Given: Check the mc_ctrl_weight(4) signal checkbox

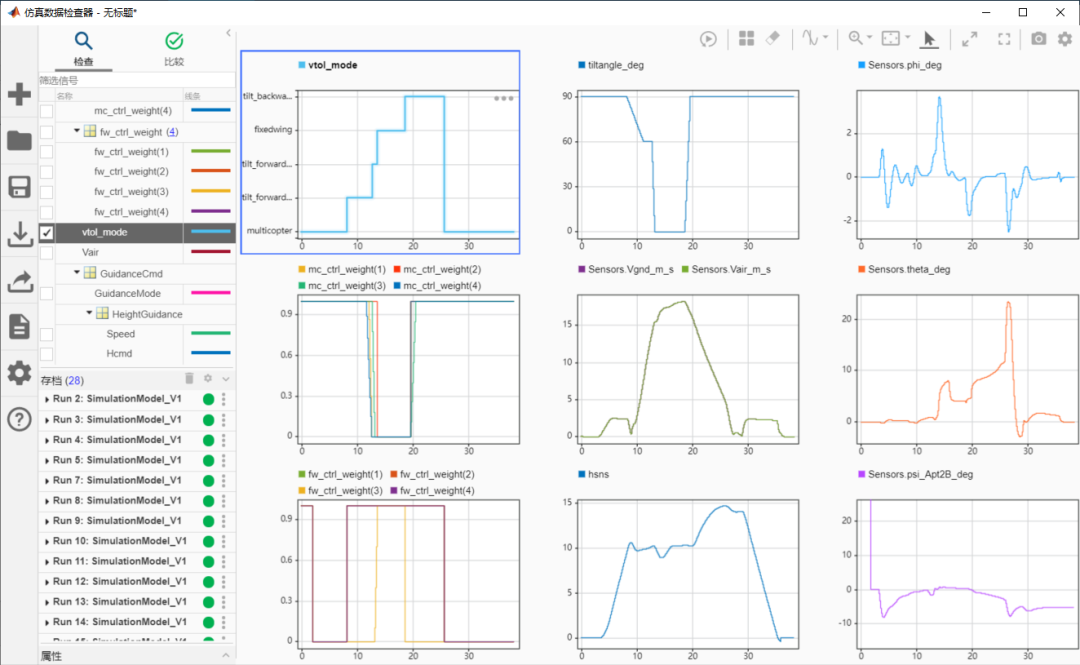Looking at the screenshot, I should click(x=46, y=111).
